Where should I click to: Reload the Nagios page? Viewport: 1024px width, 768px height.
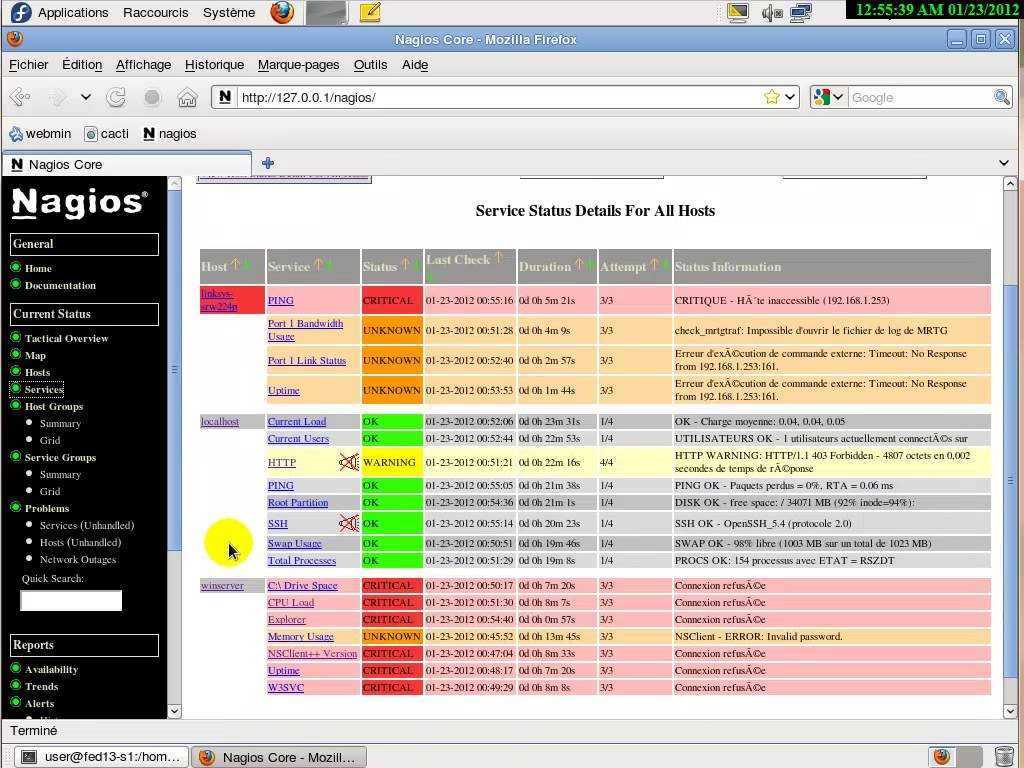[x=116, y=97]
